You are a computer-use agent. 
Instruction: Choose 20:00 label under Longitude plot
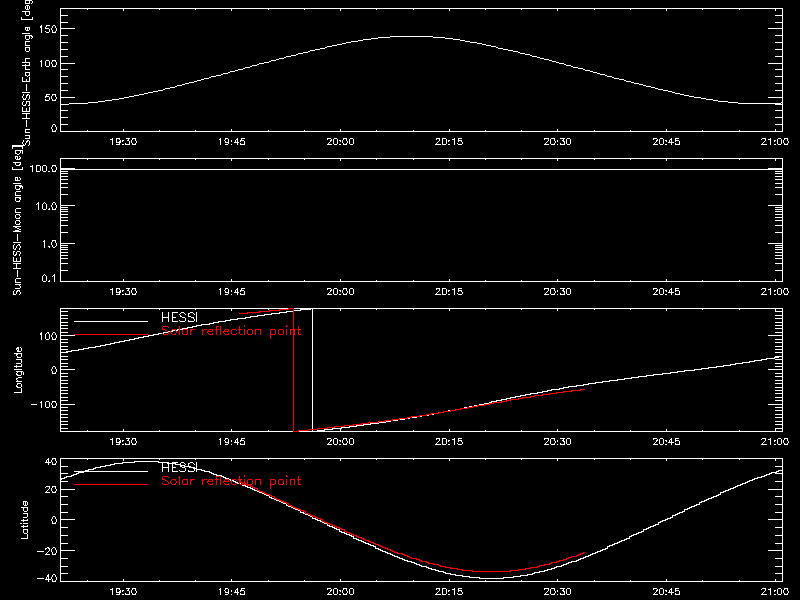[x=340, y=442]
